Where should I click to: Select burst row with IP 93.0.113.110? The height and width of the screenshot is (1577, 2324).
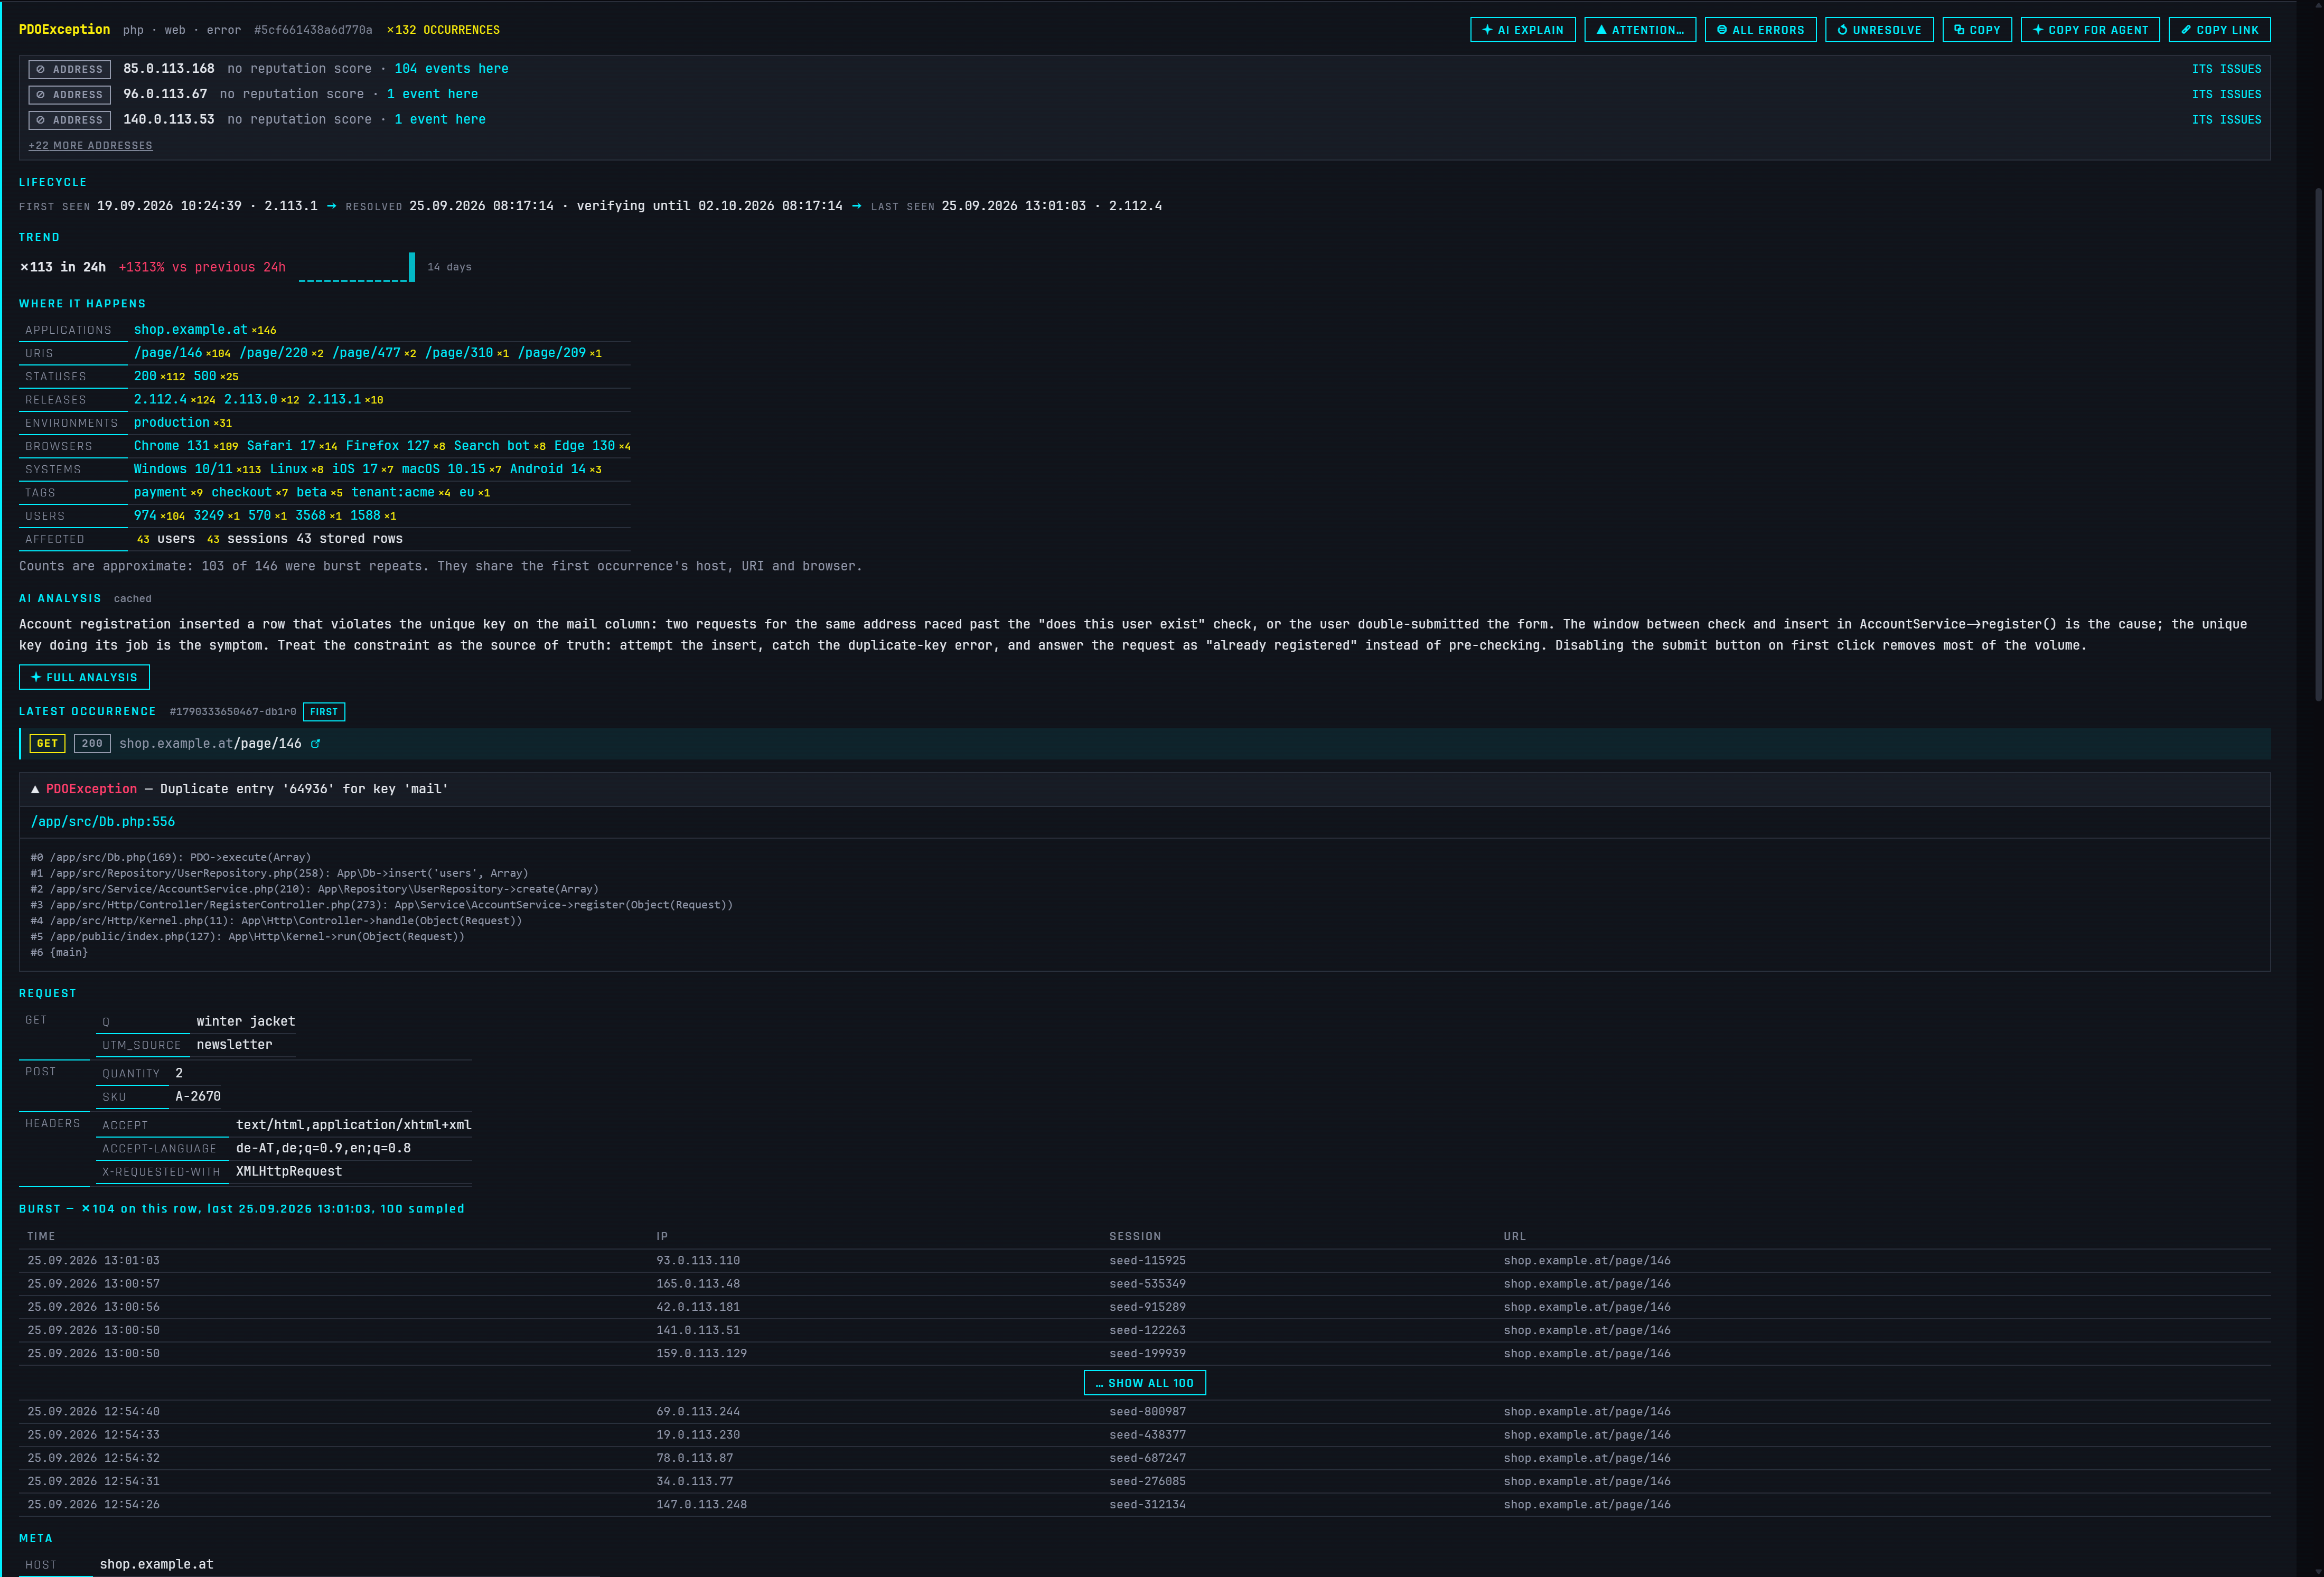tap(1145, 1260)
